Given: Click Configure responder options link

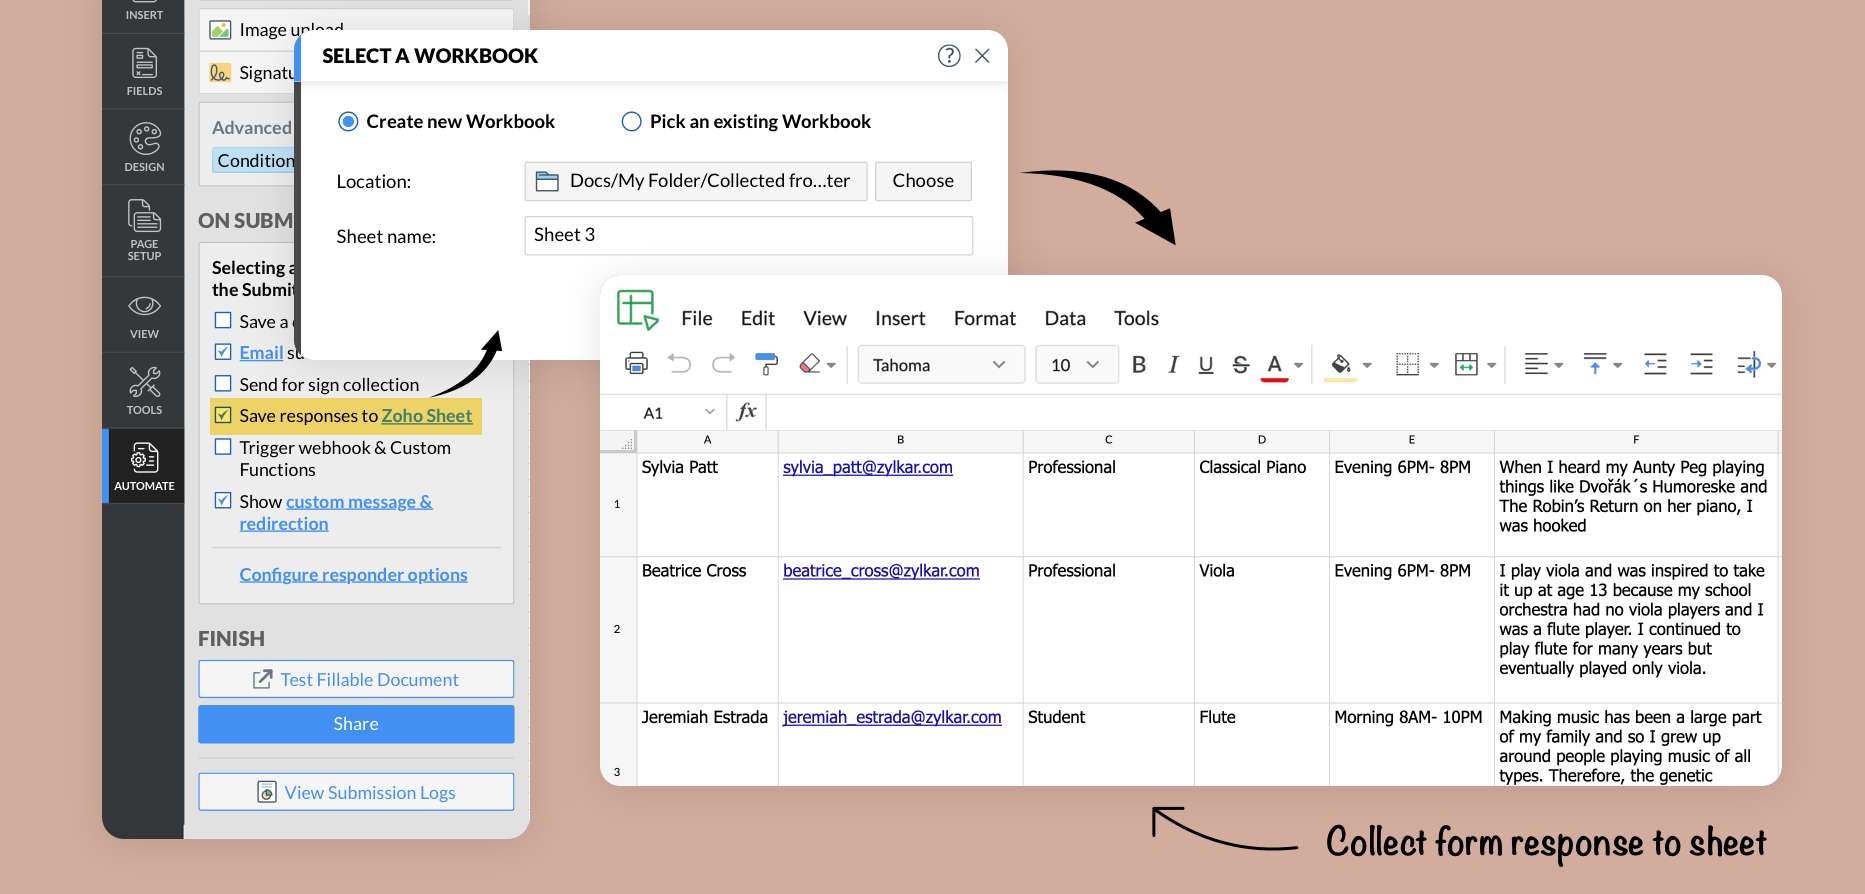Looking at the screenshot, I should (x=353, y=575).
